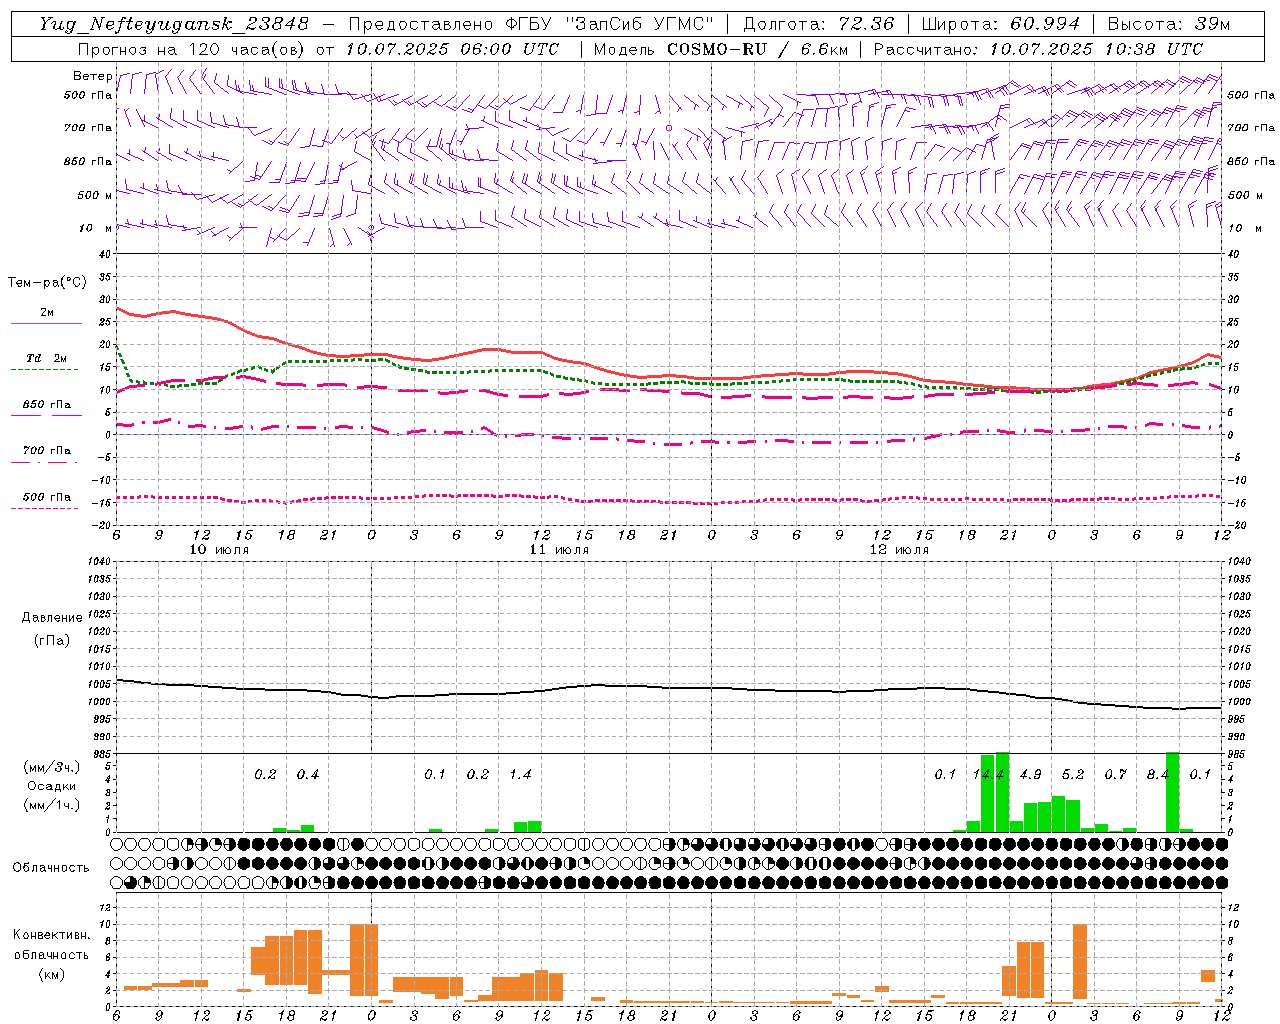Click the '12 июля' date label

(x=899, y=550)
